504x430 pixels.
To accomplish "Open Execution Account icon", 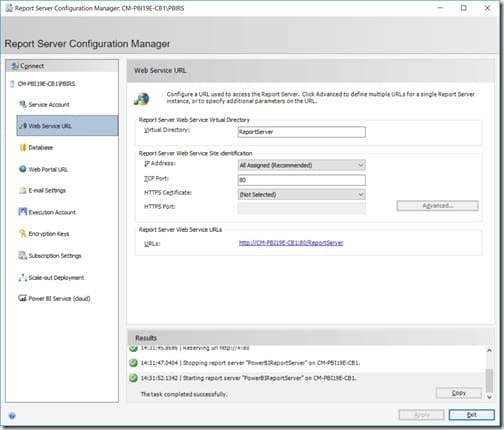I will point(23,212).
